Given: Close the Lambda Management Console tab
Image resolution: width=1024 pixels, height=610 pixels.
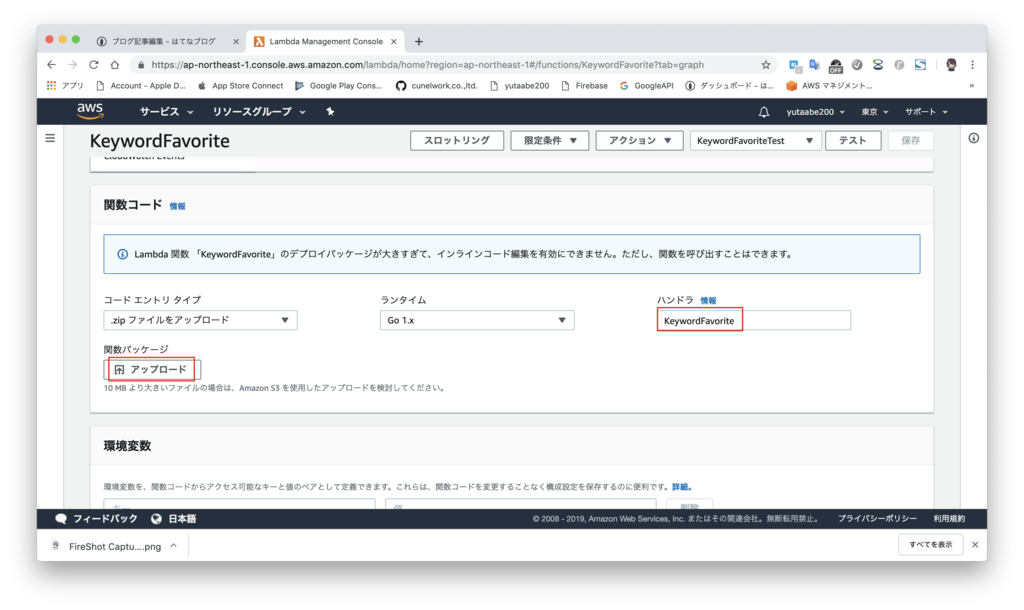Looking at the screenshot, I should coord(394,41).
